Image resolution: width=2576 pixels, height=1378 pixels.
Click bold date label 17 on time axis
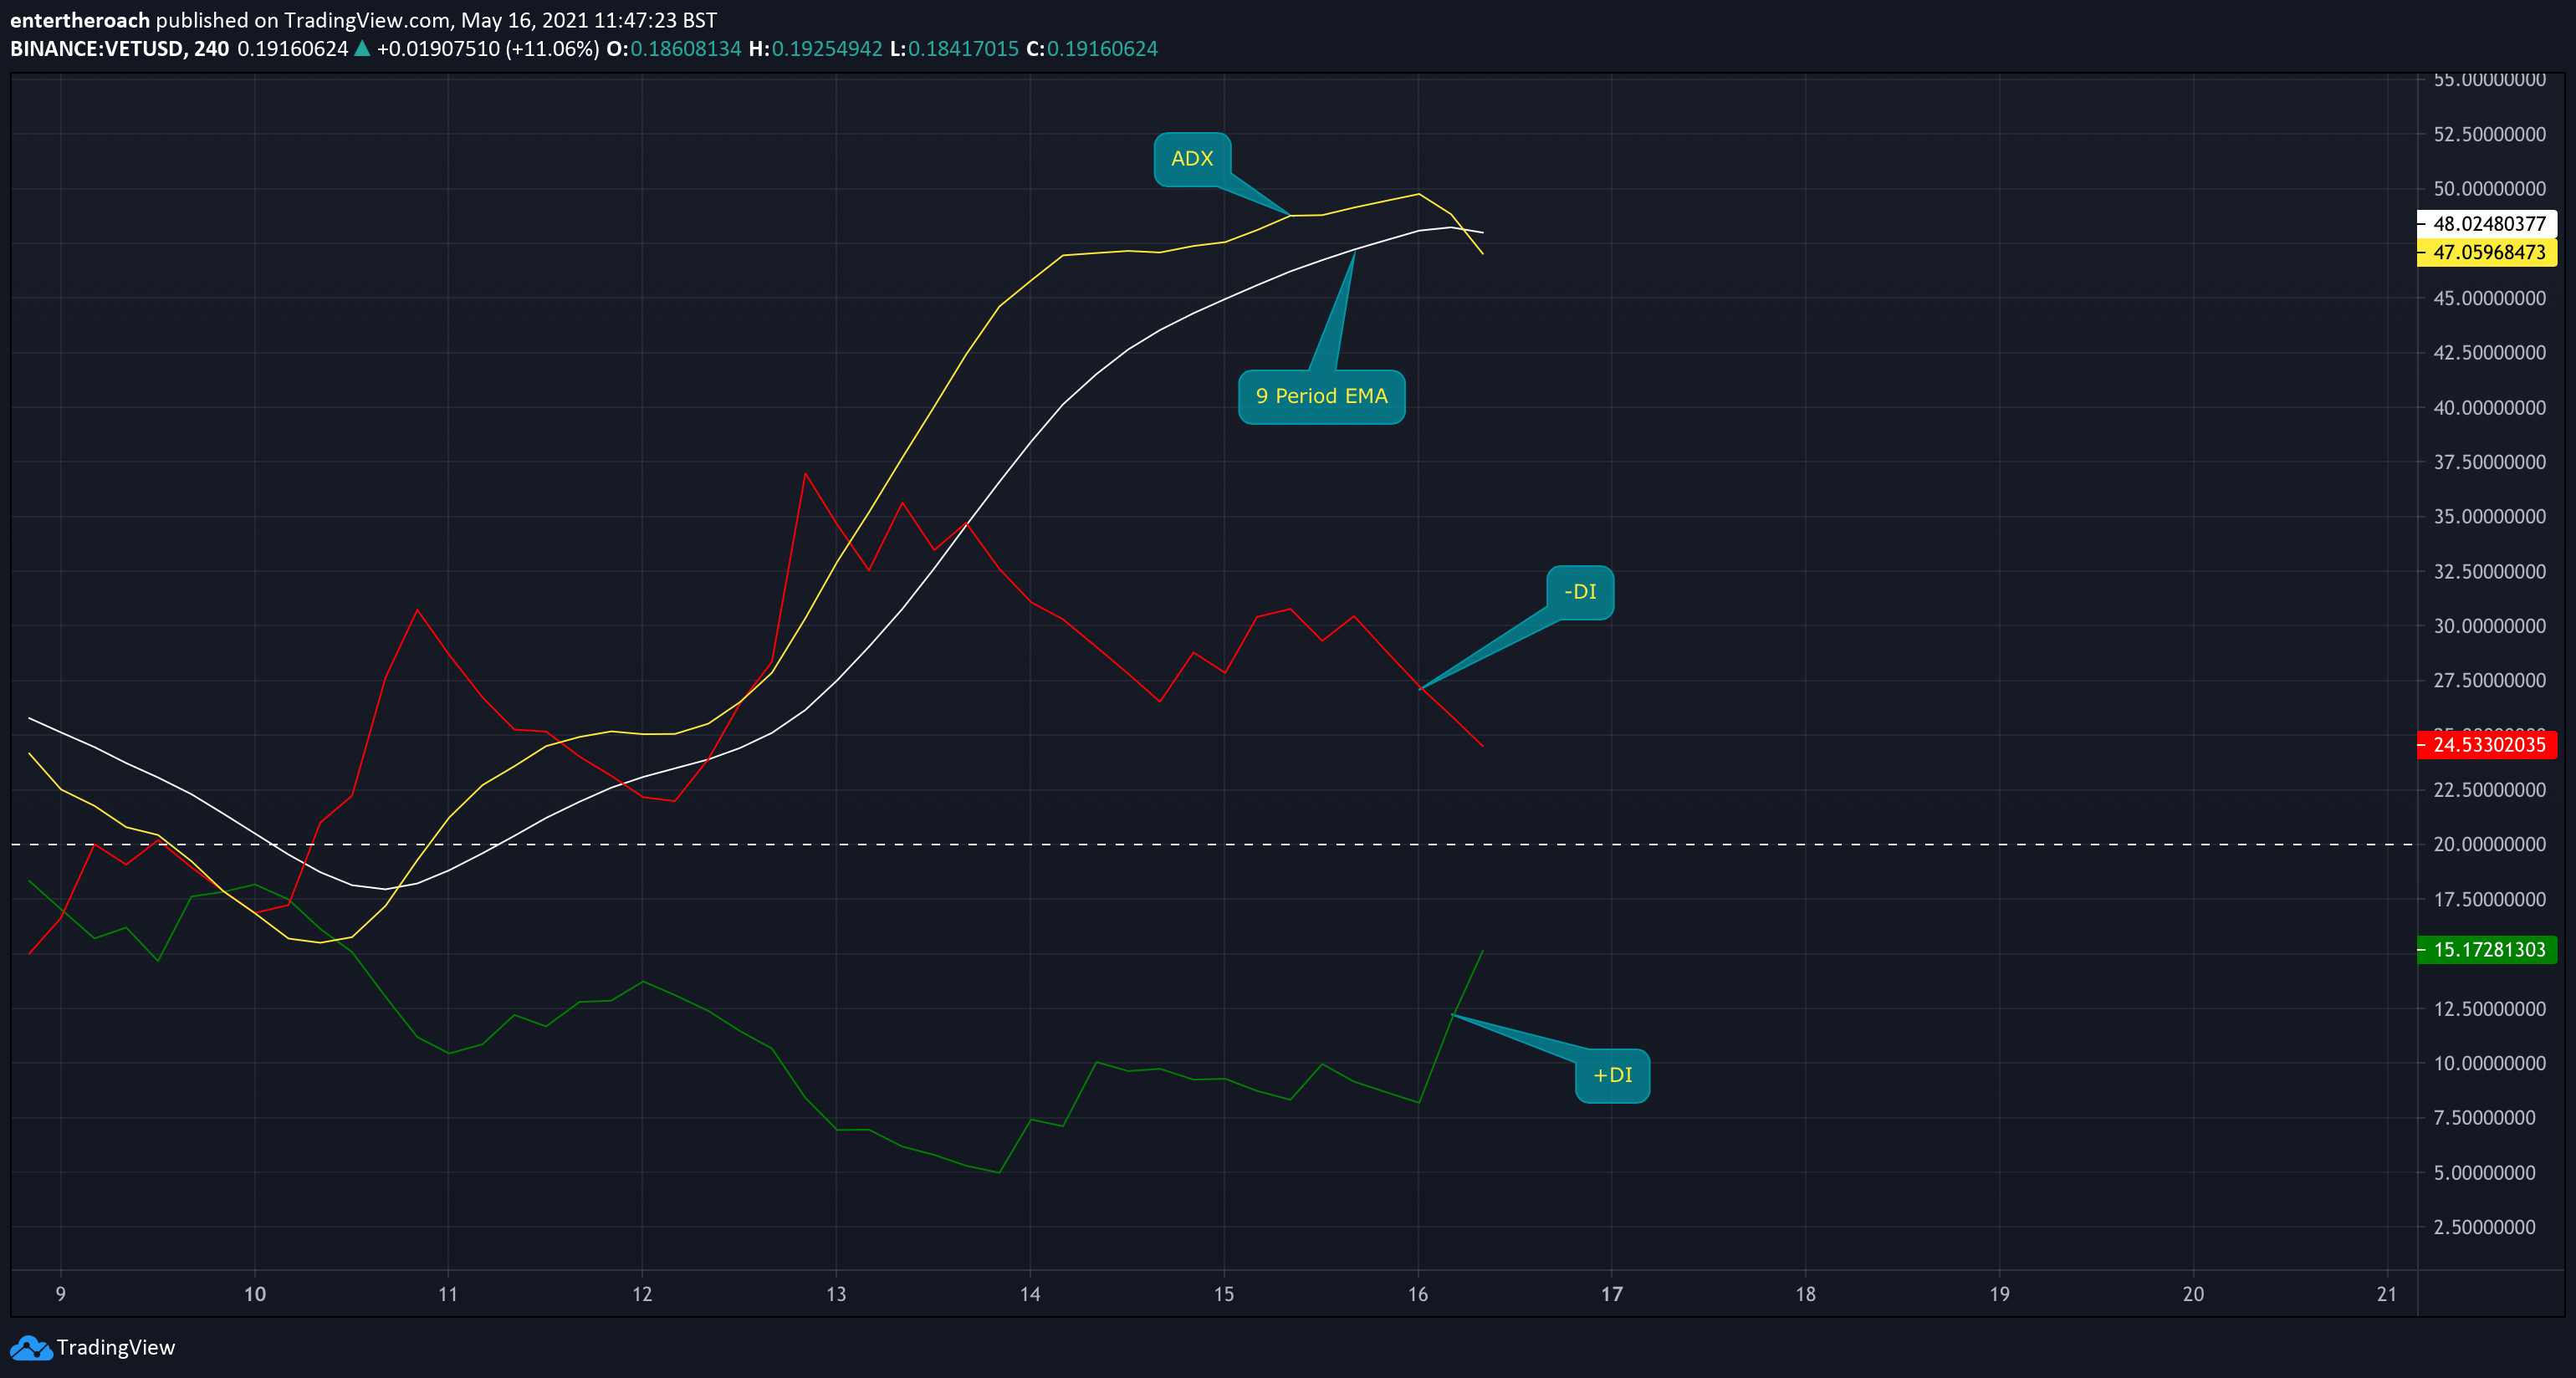point(1612,1294)
